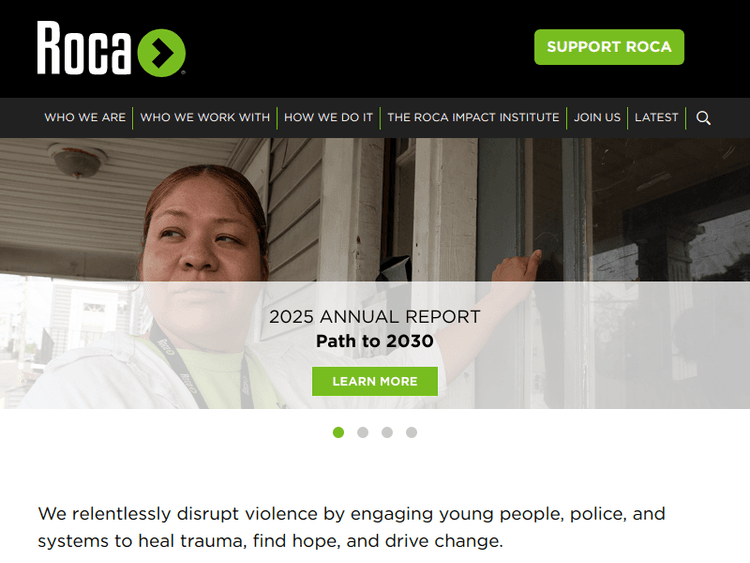Click the translucent slide caption overlay
Image resolution: width=750 pixels, height=563 pixels.
coord(375,345)
